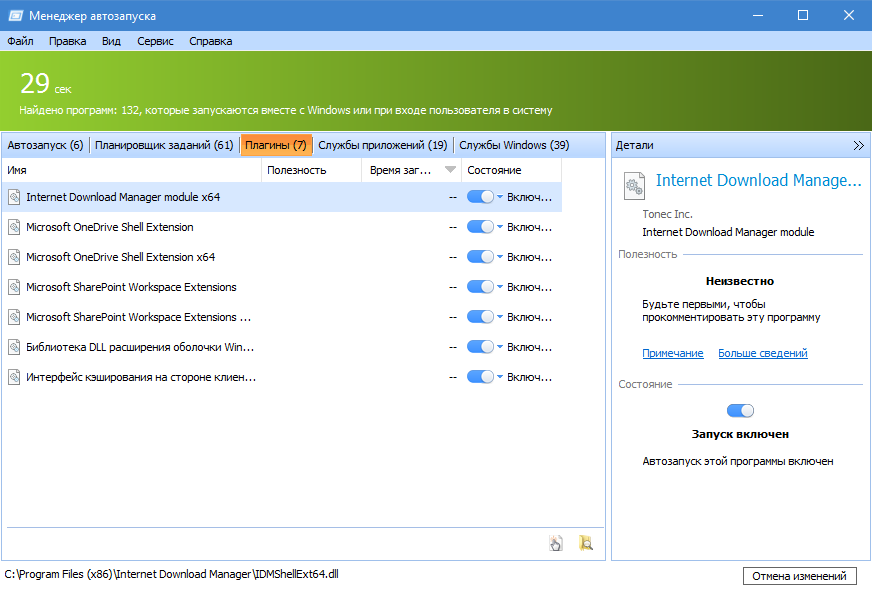Click the file icon beside Internet Download Manager module x64
This screenshot has height=592, width=872.
[14, 197]
